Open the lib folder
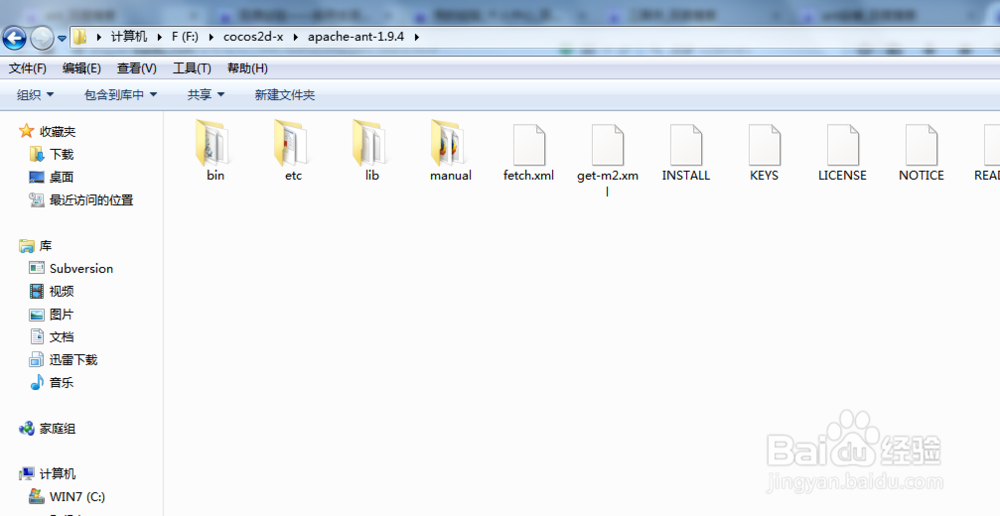The width and height of the screenshot is (1000, 516). pos(372,151)
